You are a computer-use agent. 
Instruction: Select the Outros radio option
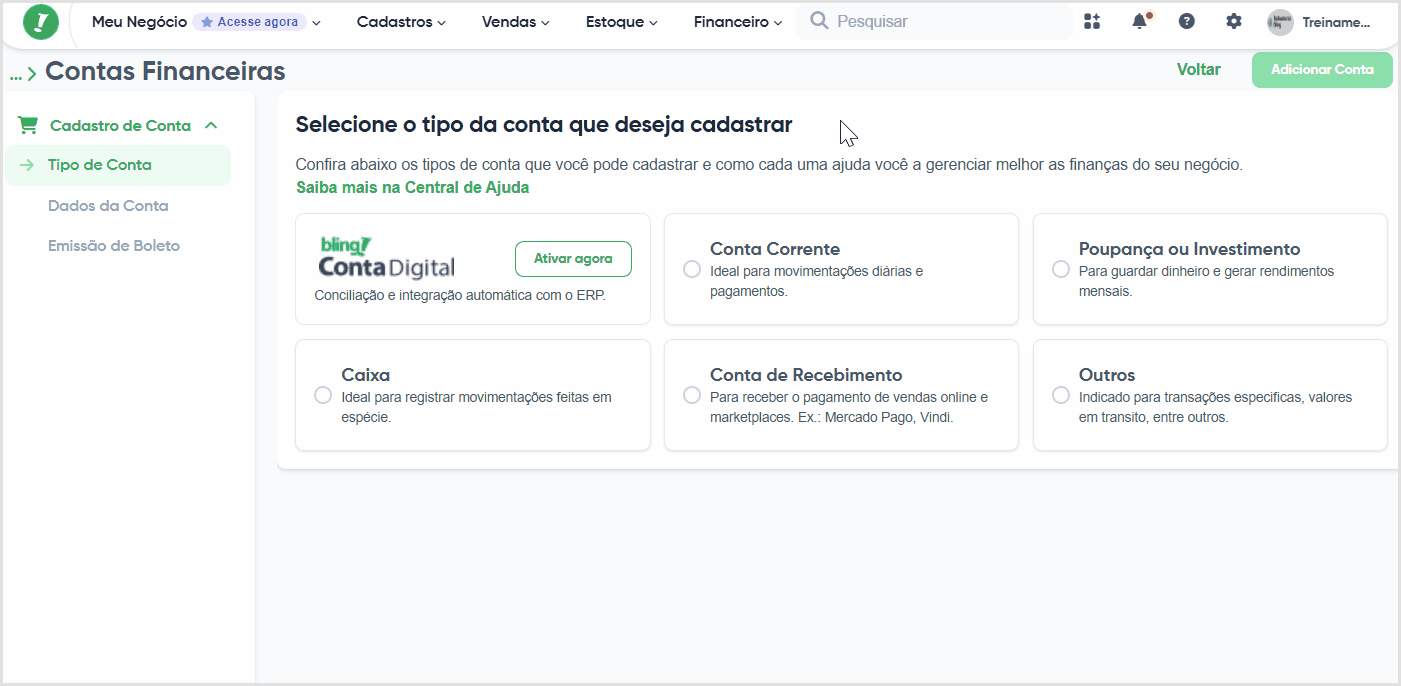1061,395
